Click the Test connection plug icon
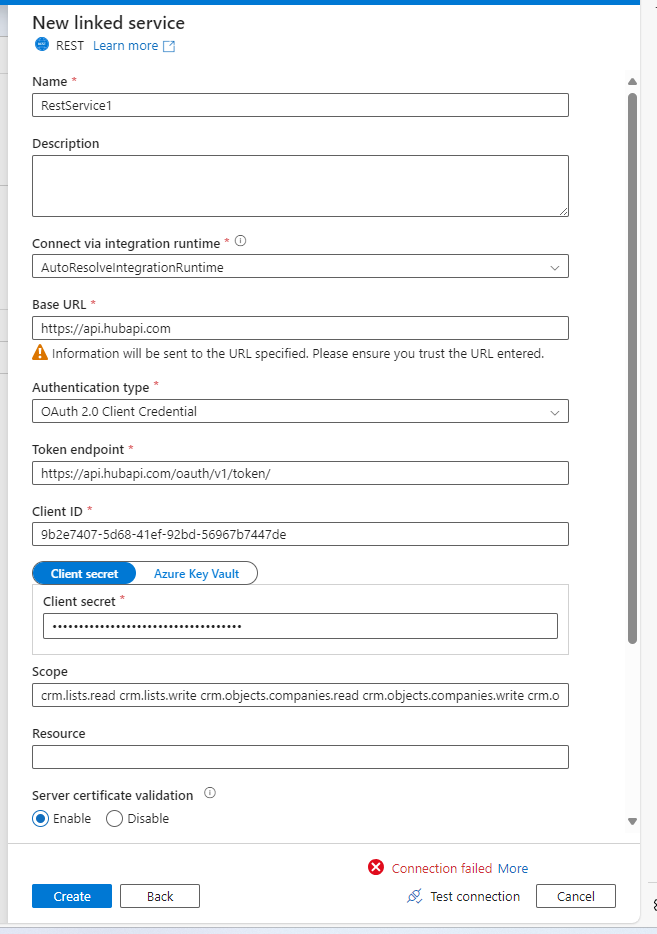The height and width of the screenshot is (934, 657). pyautogui.click(x=415, y=896)
